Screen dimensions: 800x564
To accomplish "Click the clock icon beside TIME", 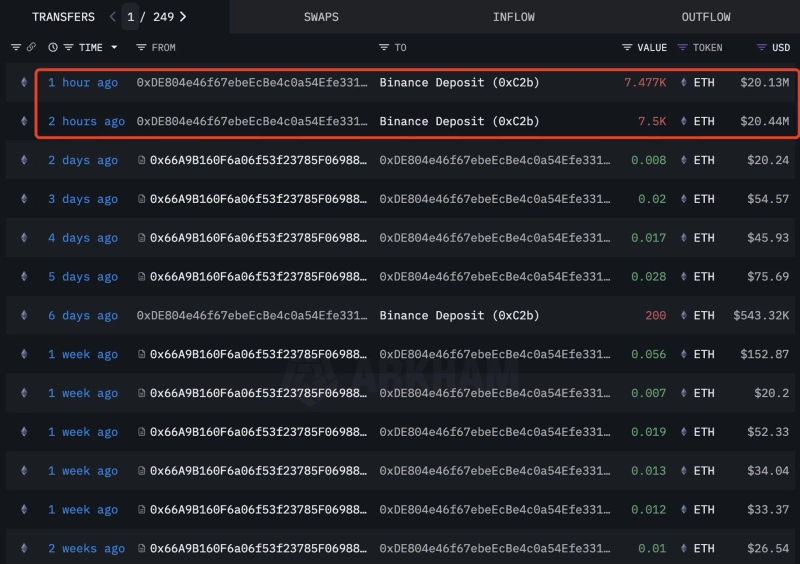I will pos(53,47).
